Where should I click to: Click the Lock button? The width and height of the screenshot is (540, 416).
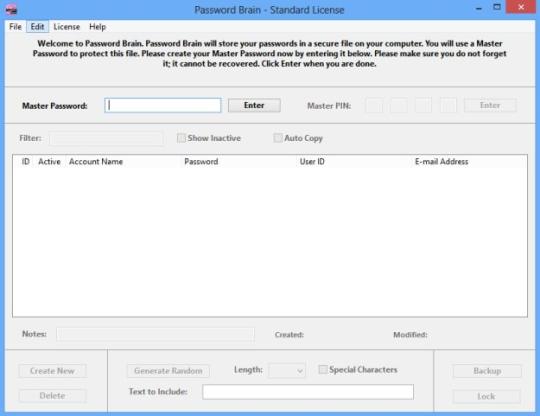pos(486,396)
